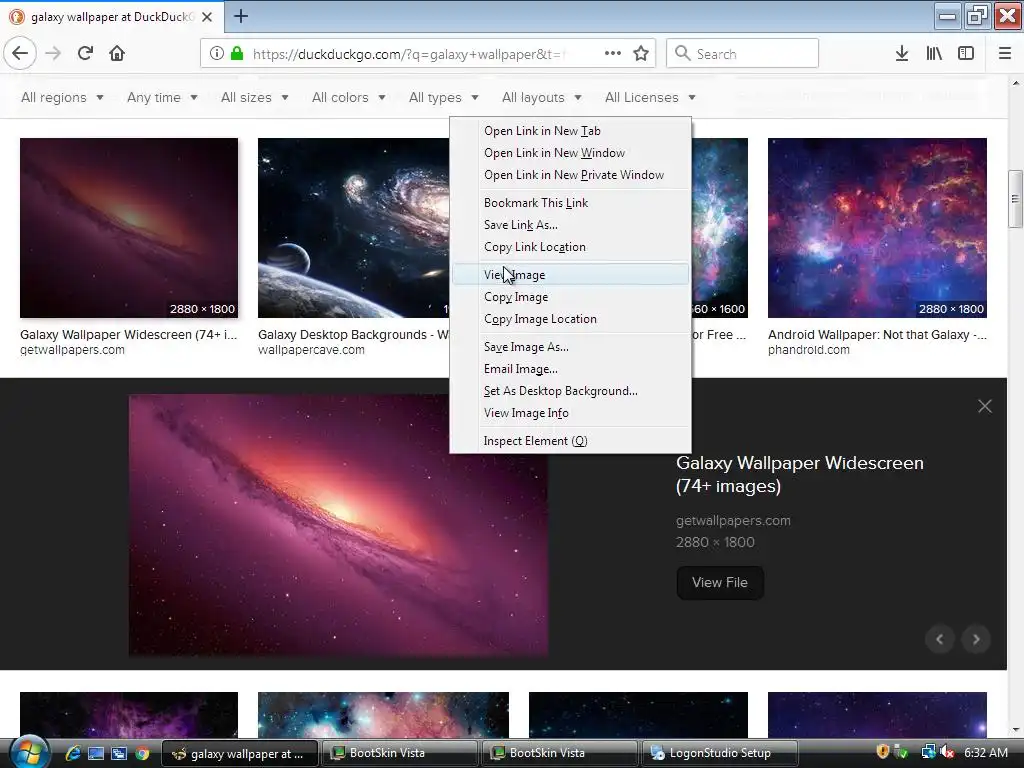Click the green secure padlock icon
1024x768 pixels.
(x=237, y=54)
